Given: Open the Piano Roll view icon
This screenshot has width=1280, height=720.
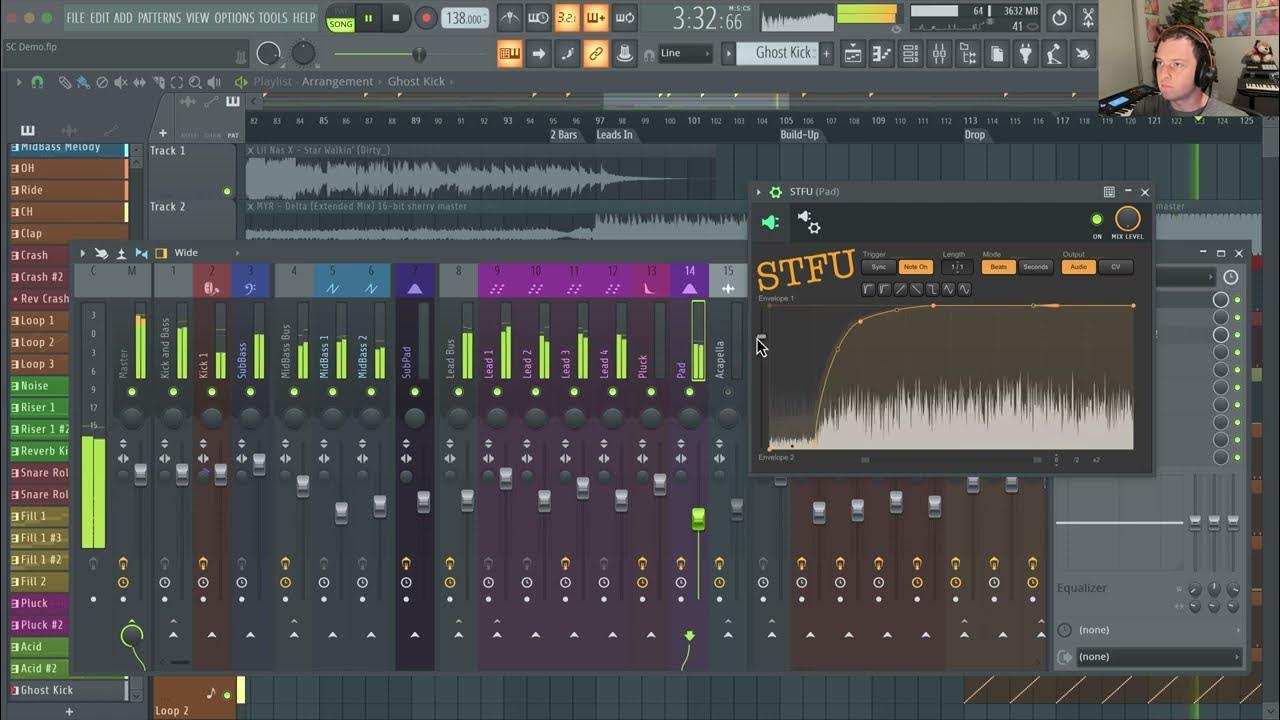Looking at the screenshot, I should 881,54.
